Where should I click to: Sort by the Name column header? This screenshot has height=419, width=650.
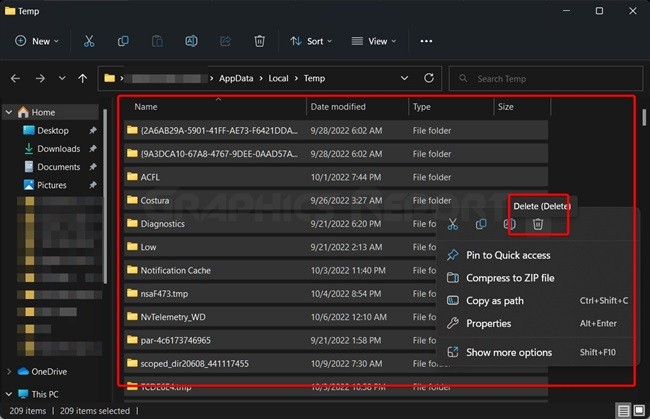(x=215, y=107)
